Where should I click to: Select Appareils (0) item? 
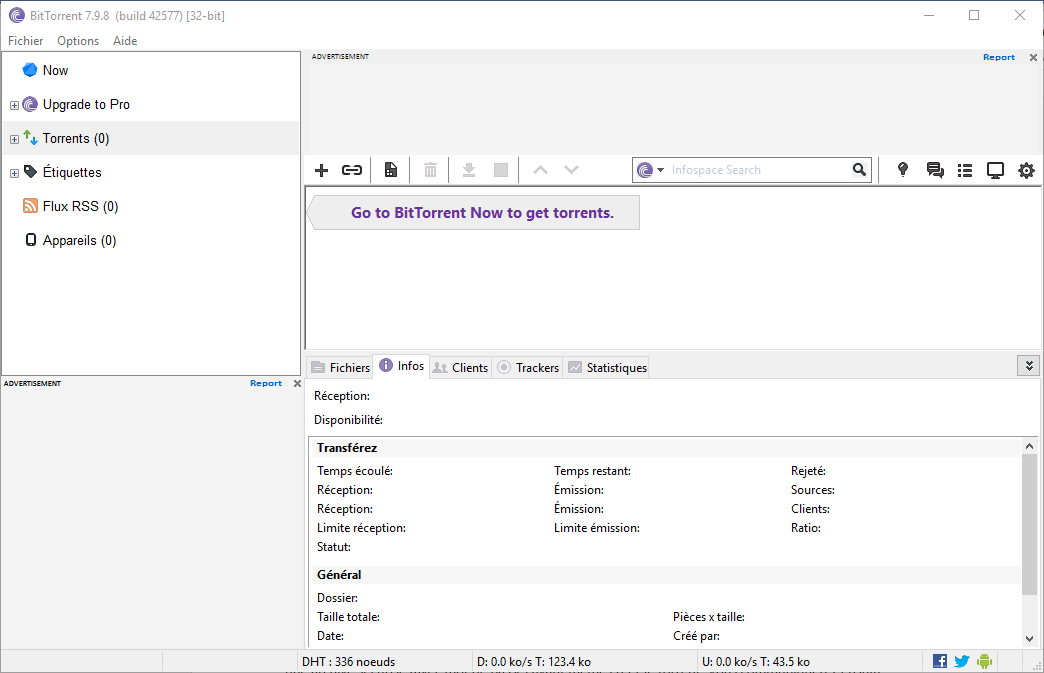click(x=151, y=240)
